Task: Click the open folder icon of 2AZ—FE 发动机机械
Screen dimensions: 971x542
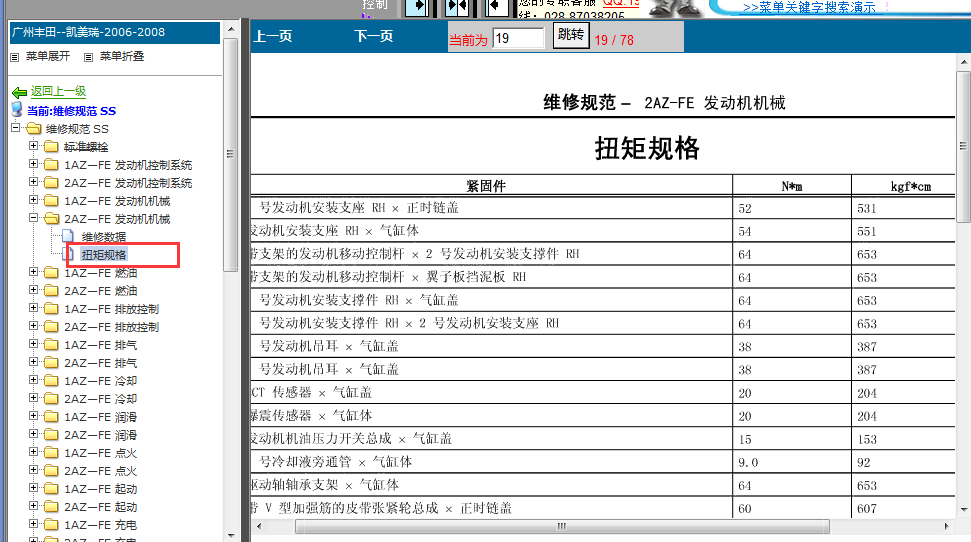Action: coord(51,218)
